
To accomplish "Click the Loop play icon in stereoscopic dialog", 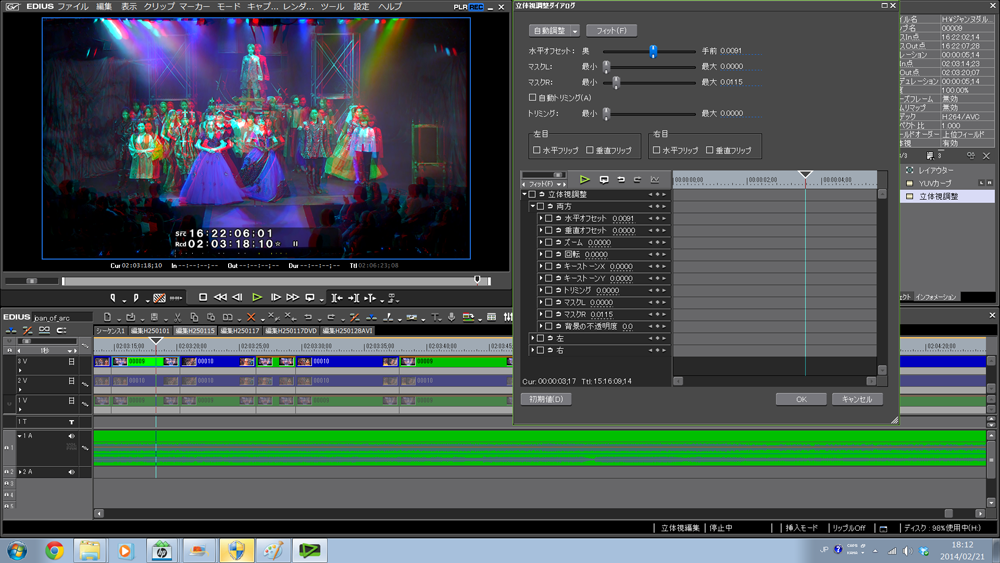I will [x=604, y=180].
